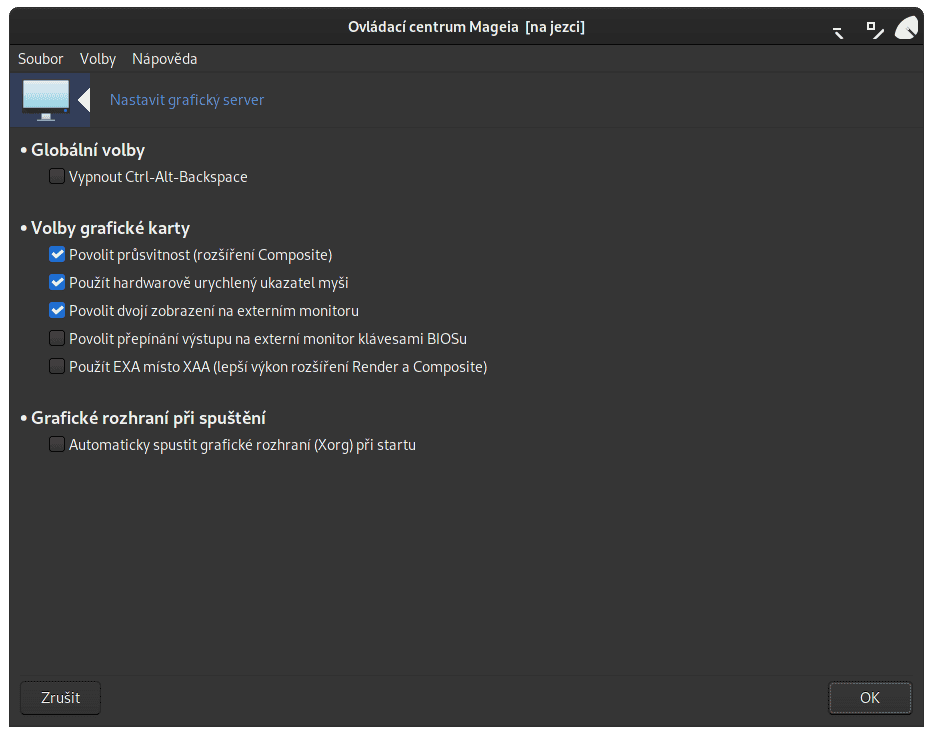Click the restore window icon in the title bar
The image size is (933, 736).
pyautogui.click(x=875, y=28)
